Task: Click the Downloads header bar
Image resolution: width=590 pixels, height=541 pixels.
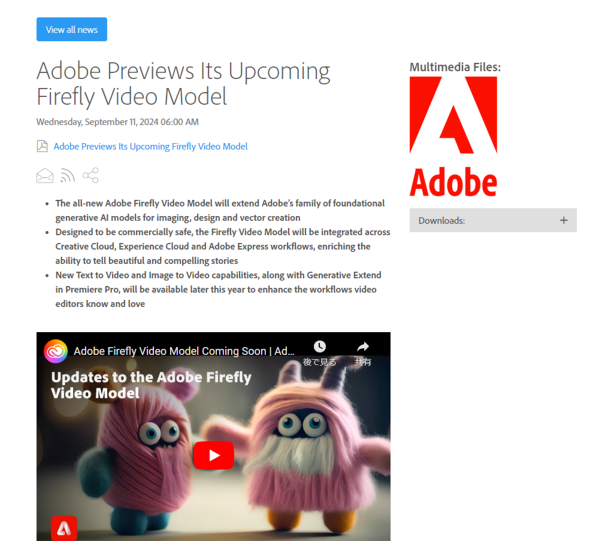Action: 493,220
